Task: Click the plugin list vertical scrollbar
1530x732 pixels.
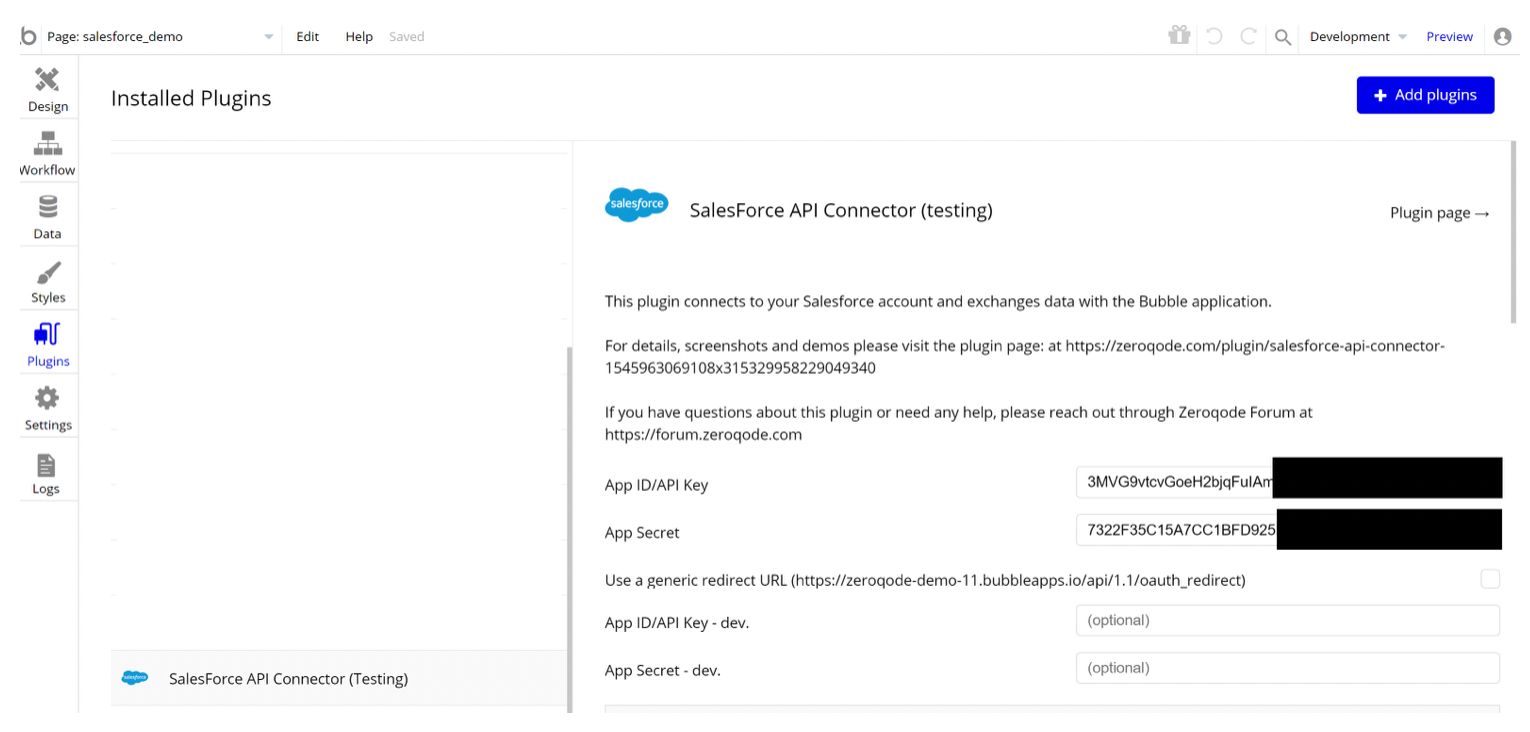Action: click(570, 530)
